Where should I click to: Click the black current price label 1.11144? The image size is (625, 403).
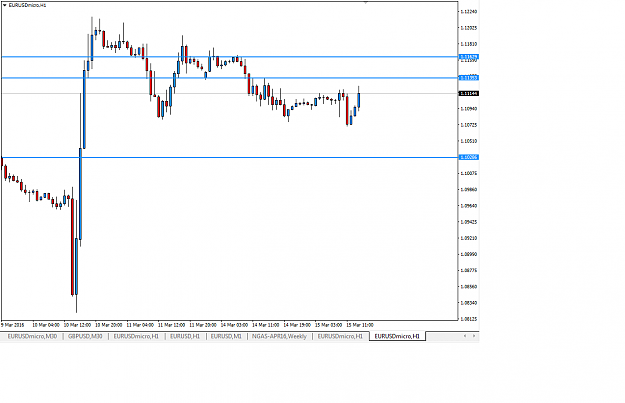click(x=469, y=93)
